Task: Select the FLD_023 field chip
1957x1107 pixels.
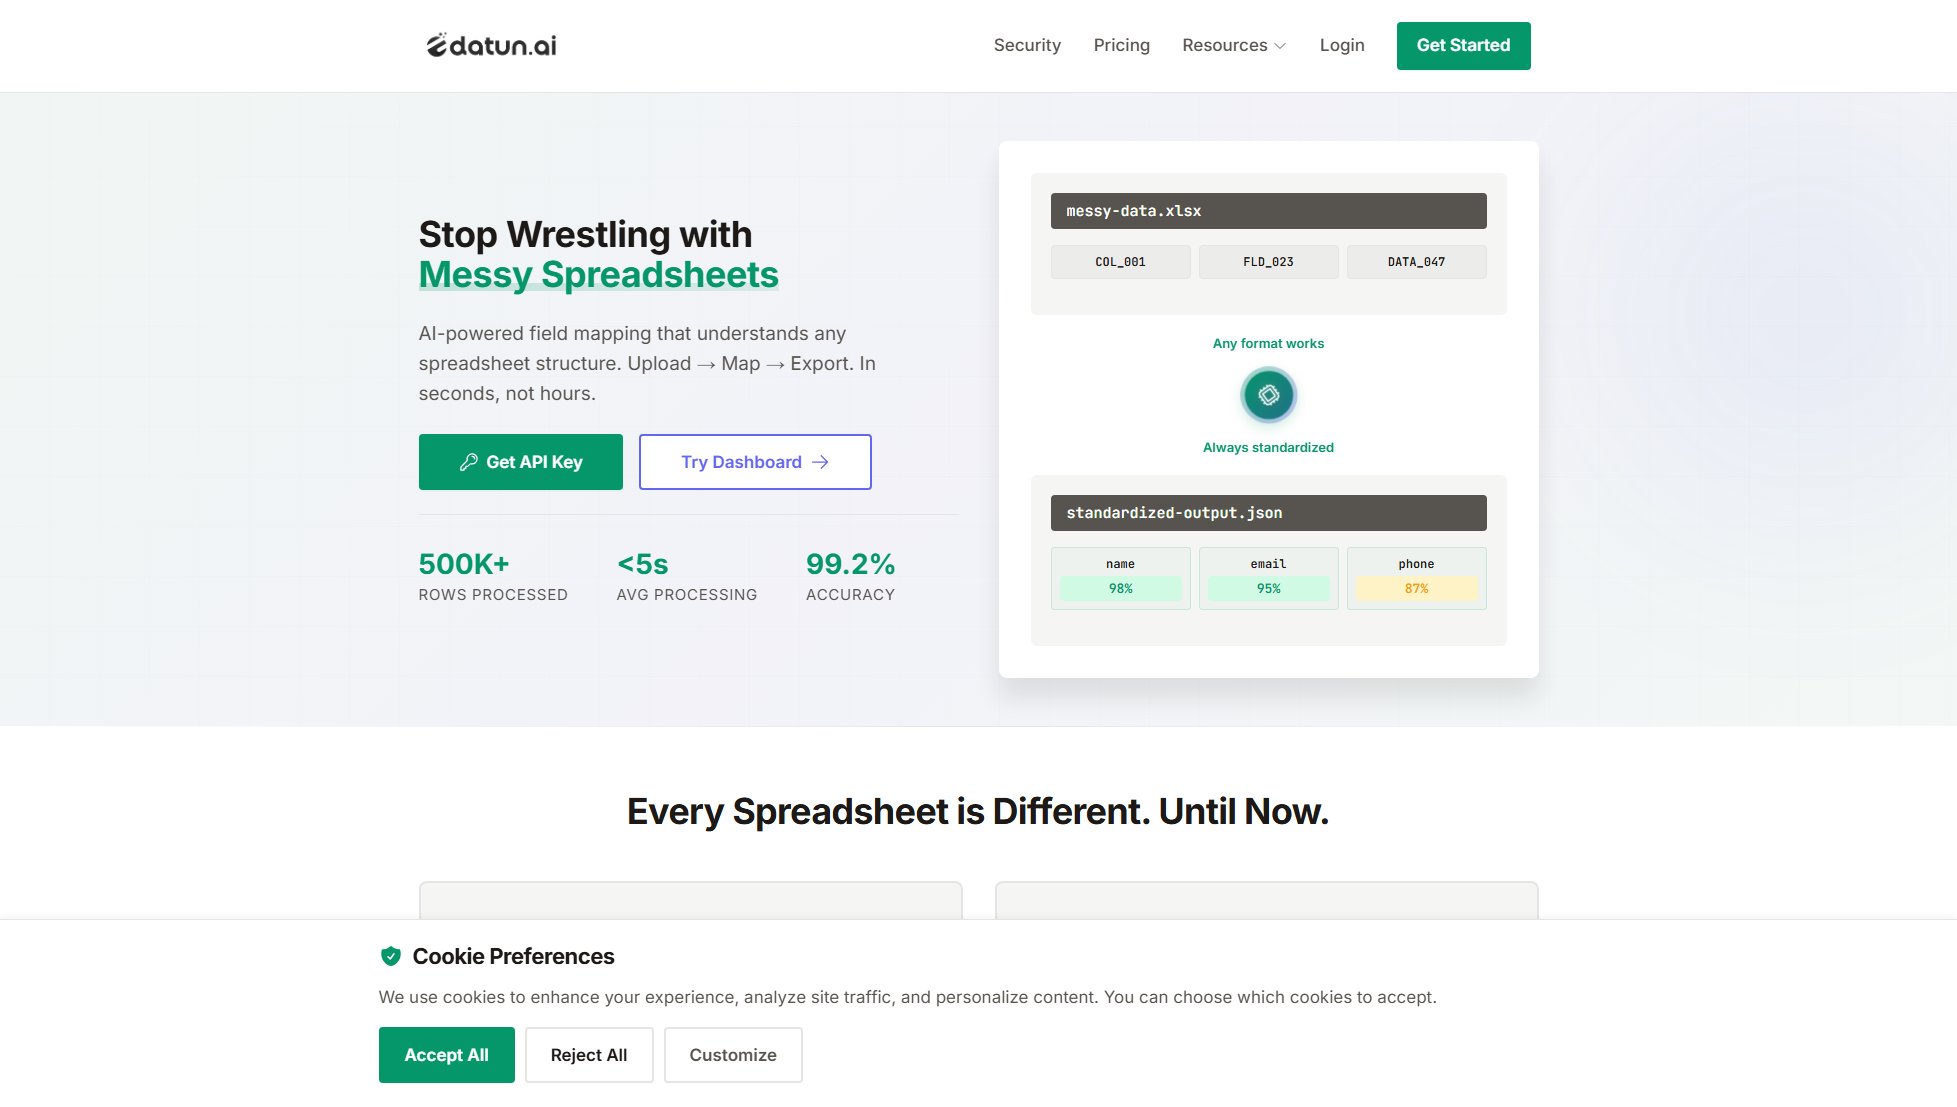Action: pos(1268,261)
